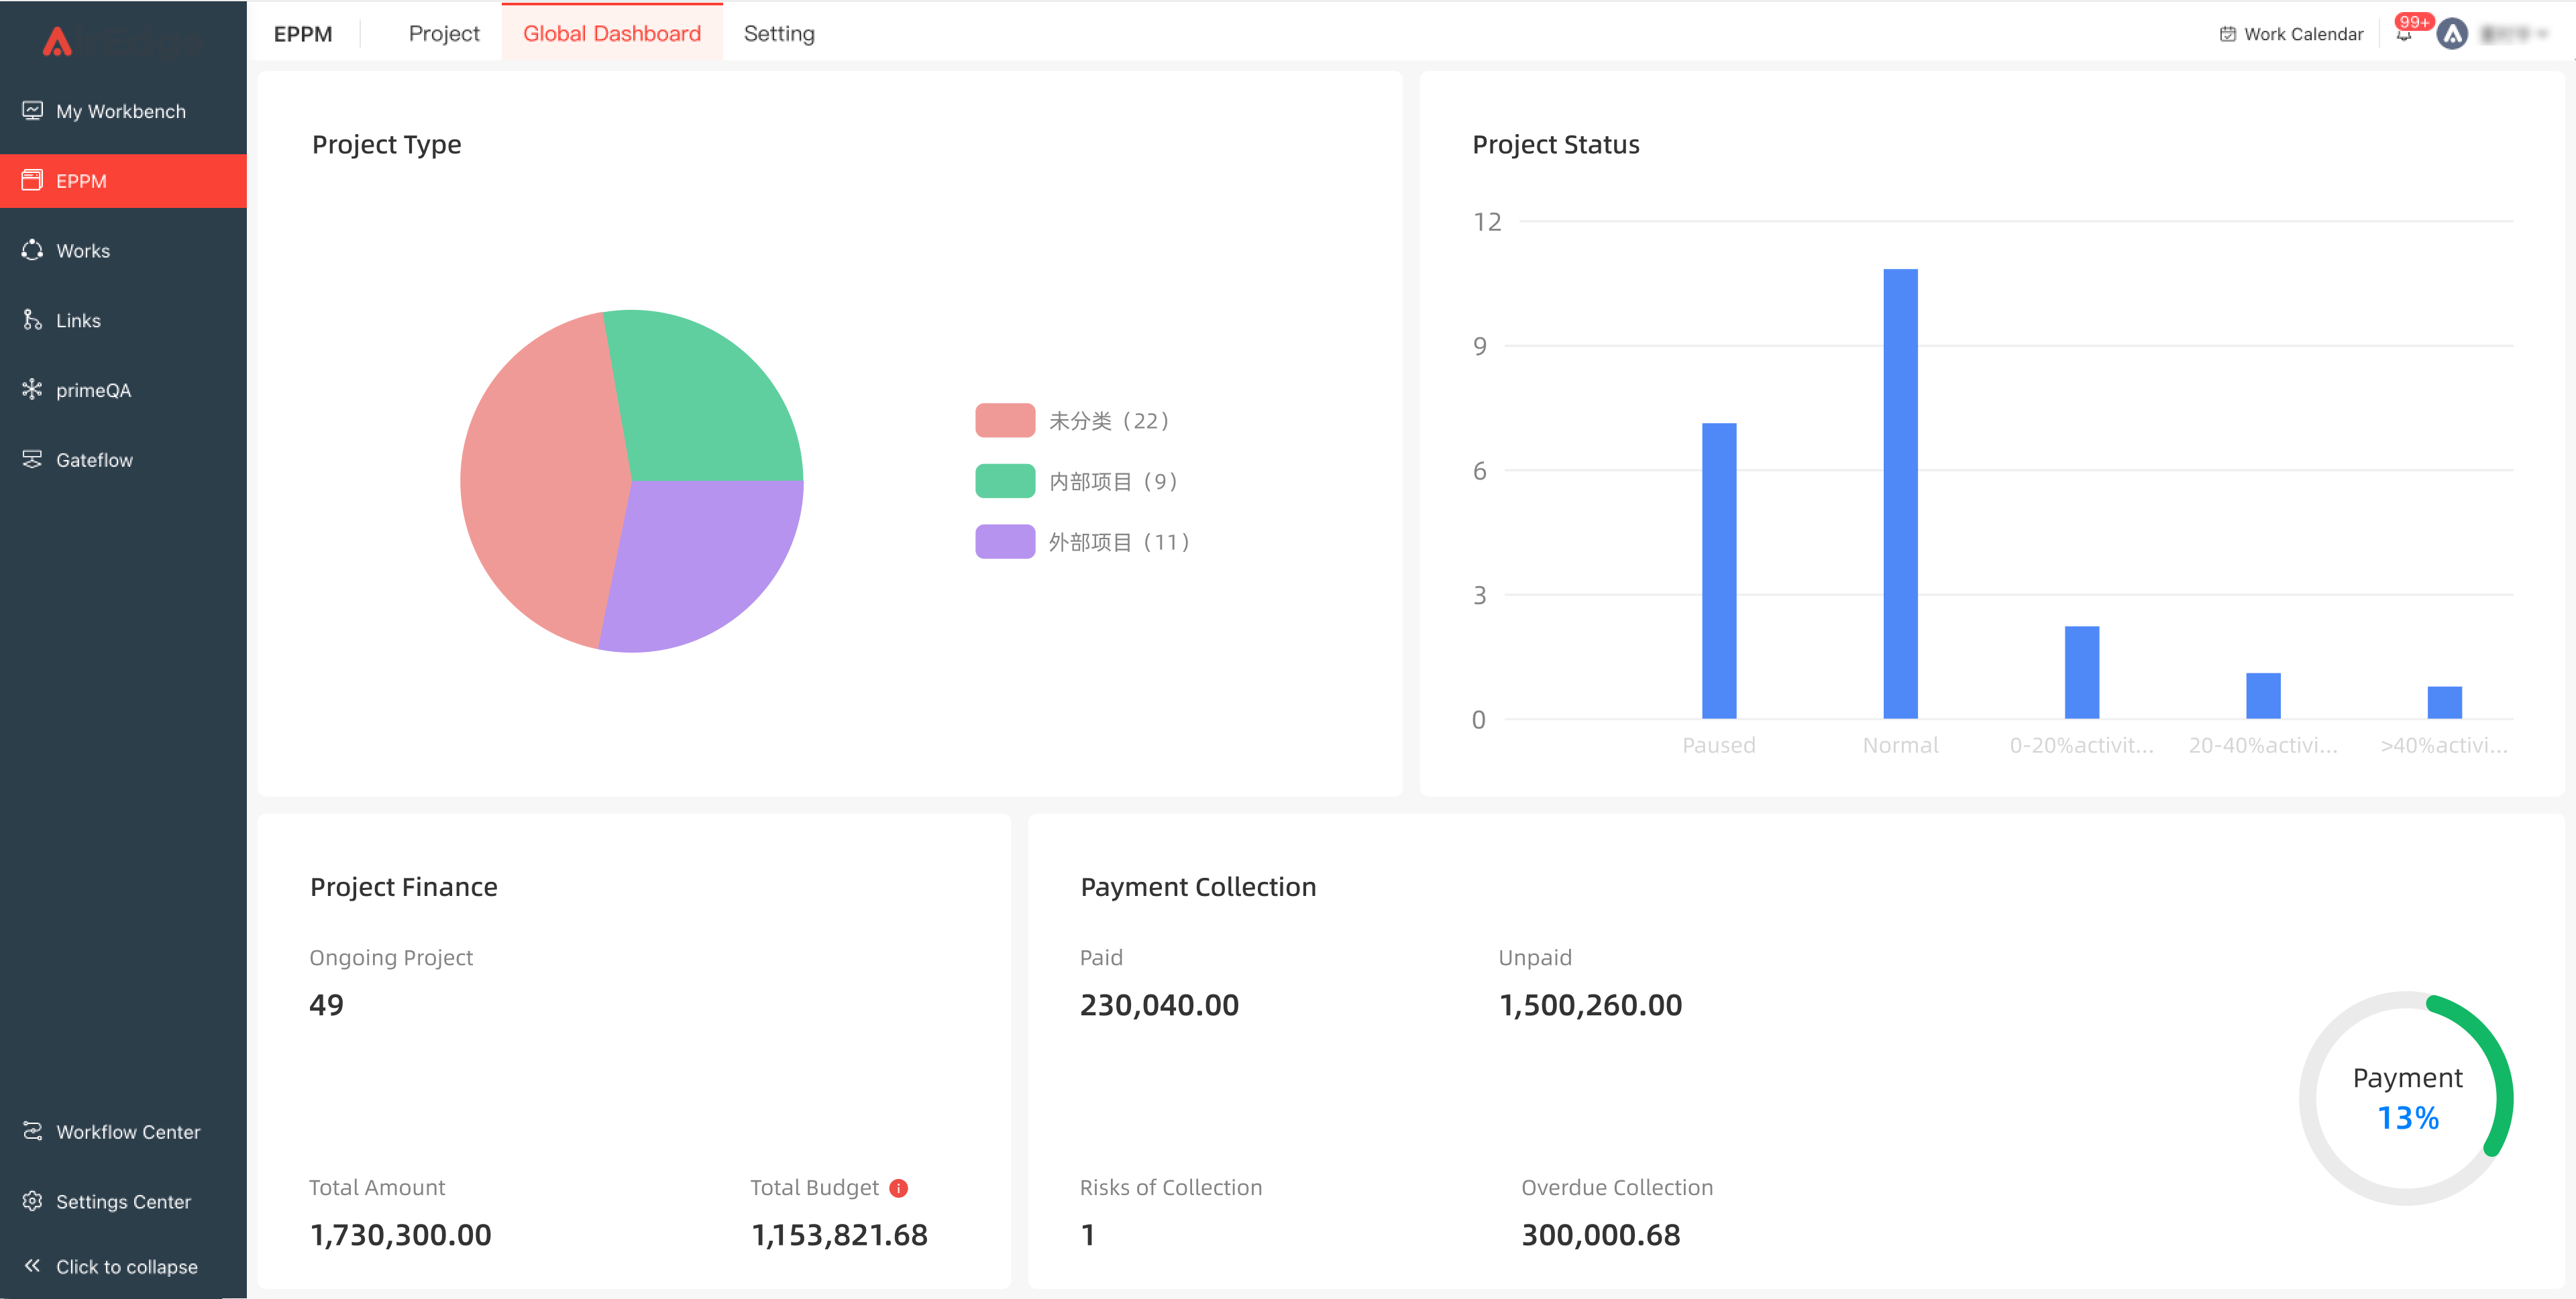Image resolution: width=2576 pixels, height=1299 pixels.
Task: Toggle the 外部项目 (11) legend swatch
Action: tap(1005, 542)
